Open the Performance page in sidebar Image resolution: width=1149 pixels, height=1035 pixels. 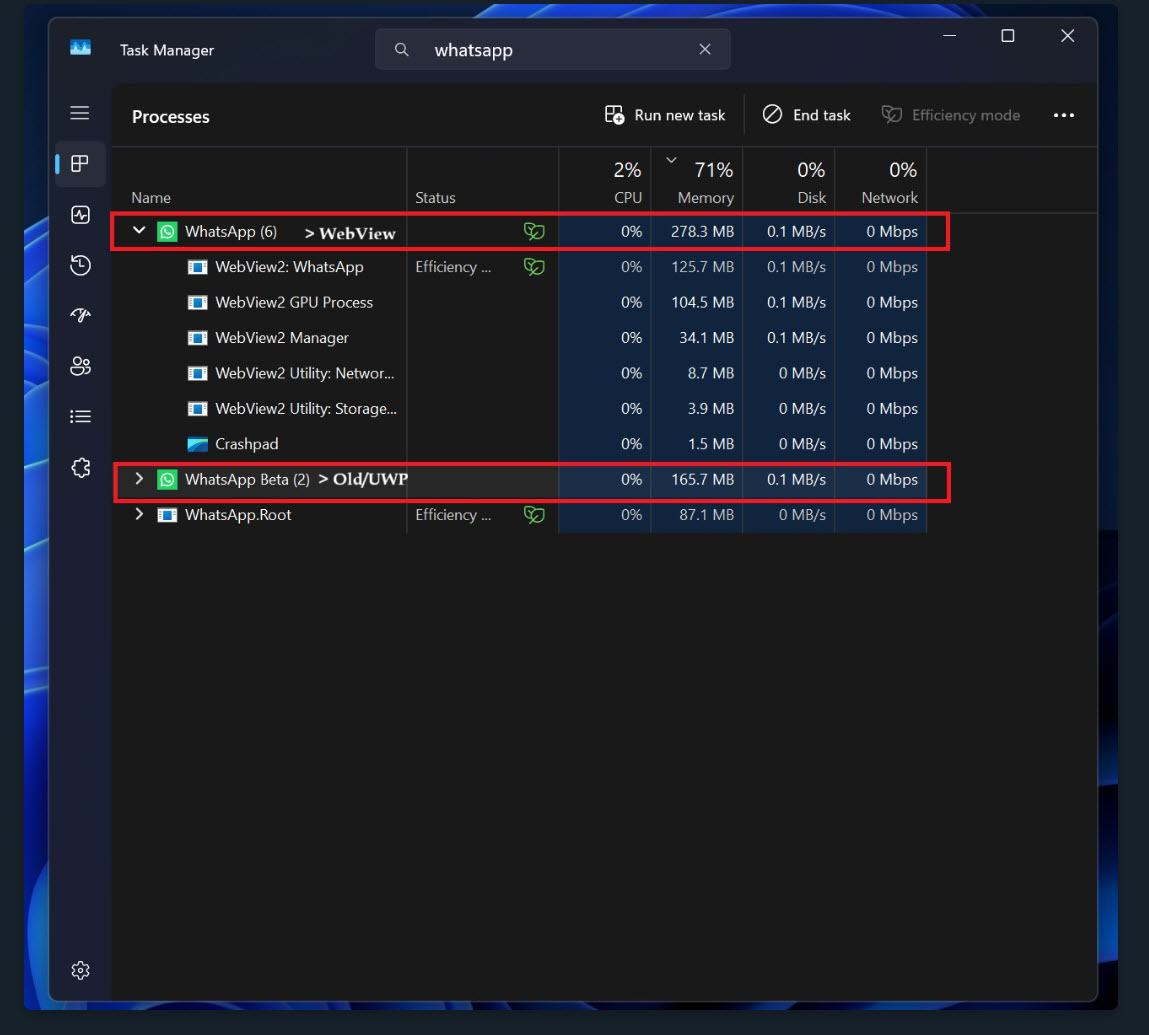point(80,215)
